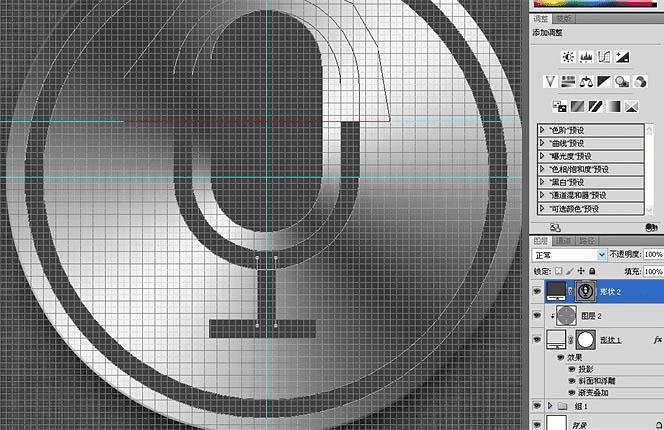Click the folder icon of 组 1
This screenshot has height=430, width=664.
(562, 406)
